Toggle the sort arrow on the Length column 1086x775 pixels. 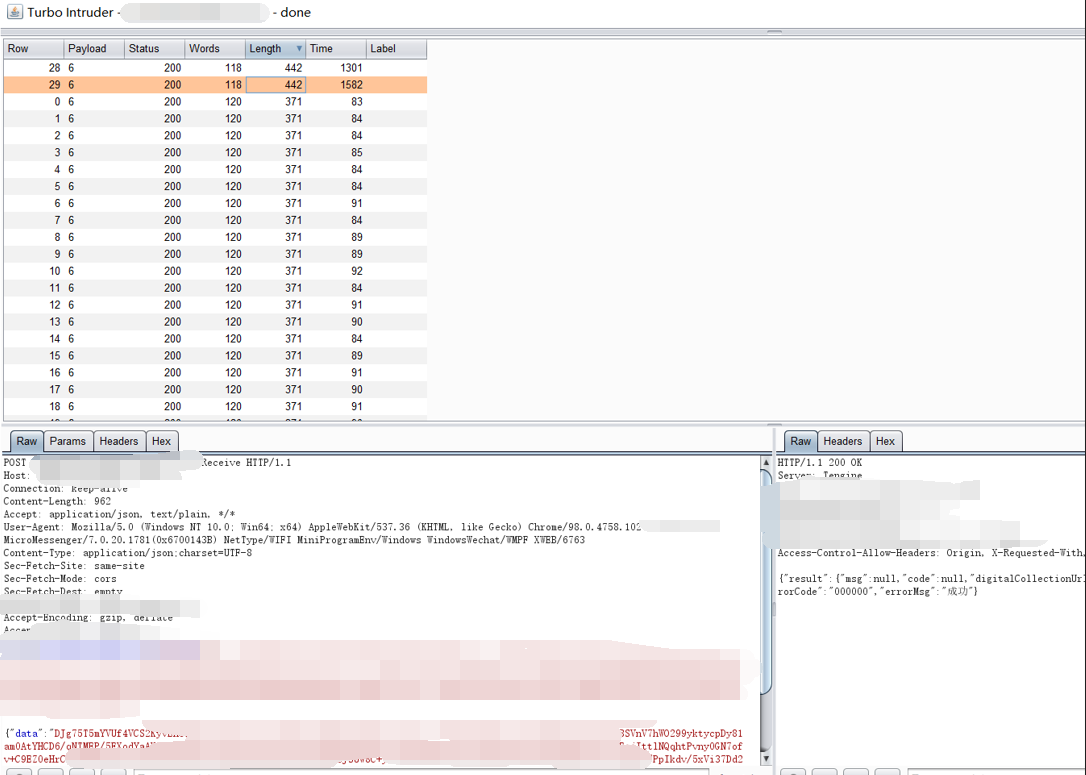pos(299,48)
